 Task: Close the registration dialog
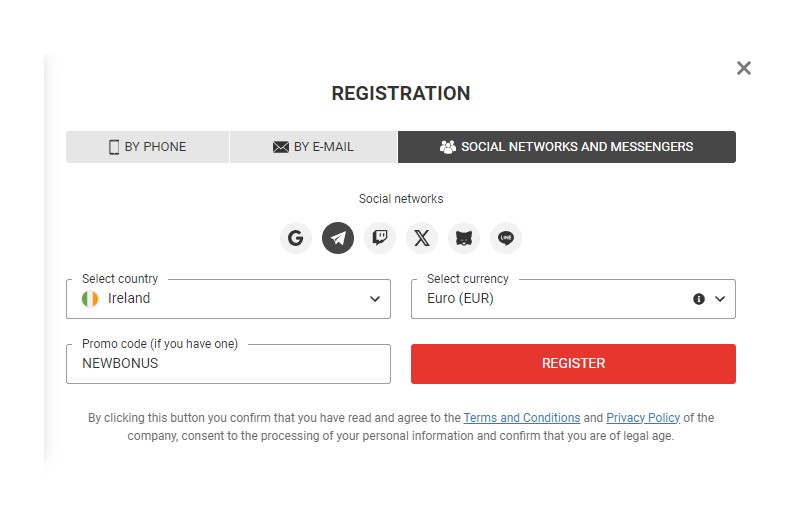click(x=744, y=68)
